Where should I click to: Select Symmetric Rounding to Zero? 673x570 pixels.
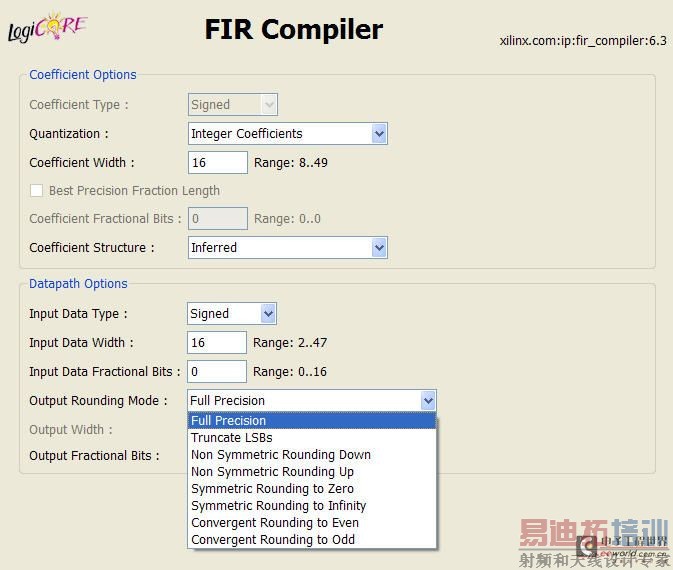click(312, 488)
